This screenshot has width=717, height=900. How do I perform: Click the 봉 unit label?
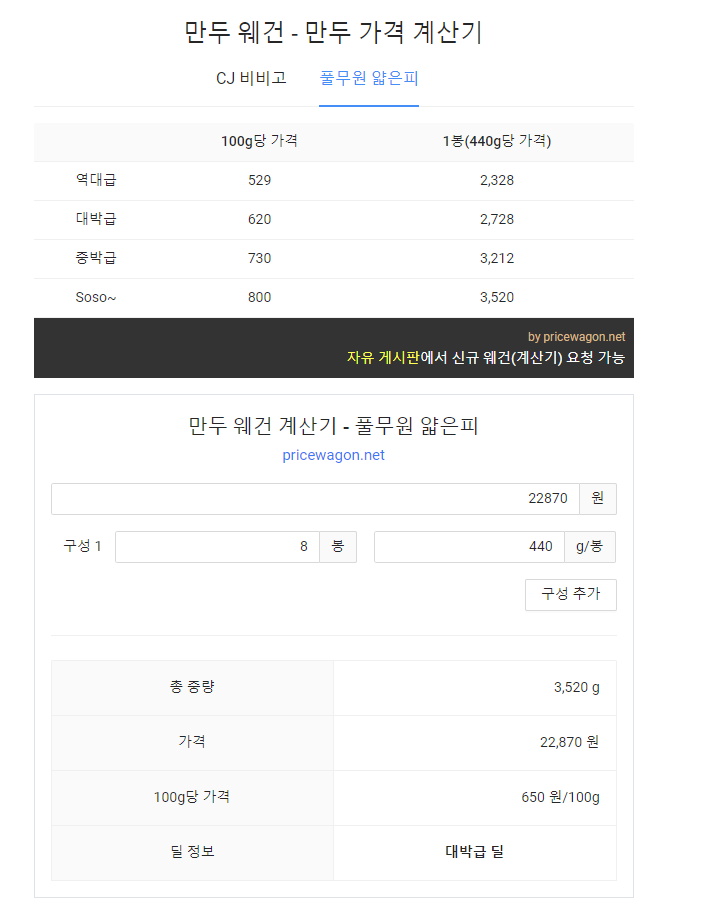[x=338, y=547]
